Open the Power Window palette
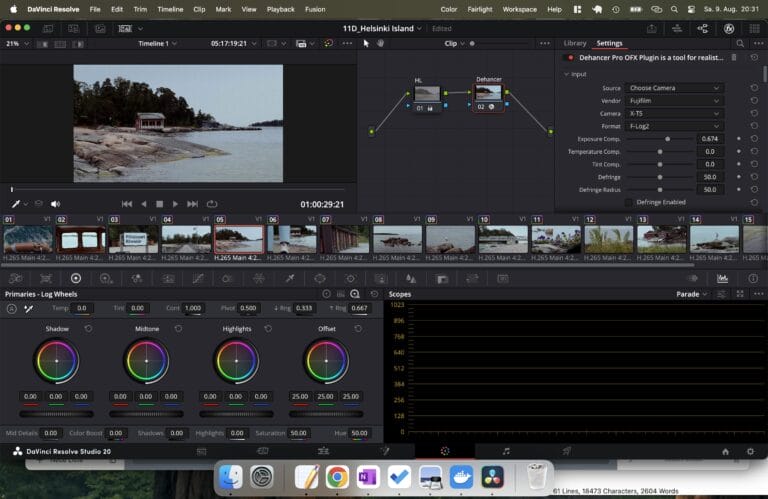This screenshot has width=768, height=499. pyautogui.click(x=320, y=279)
